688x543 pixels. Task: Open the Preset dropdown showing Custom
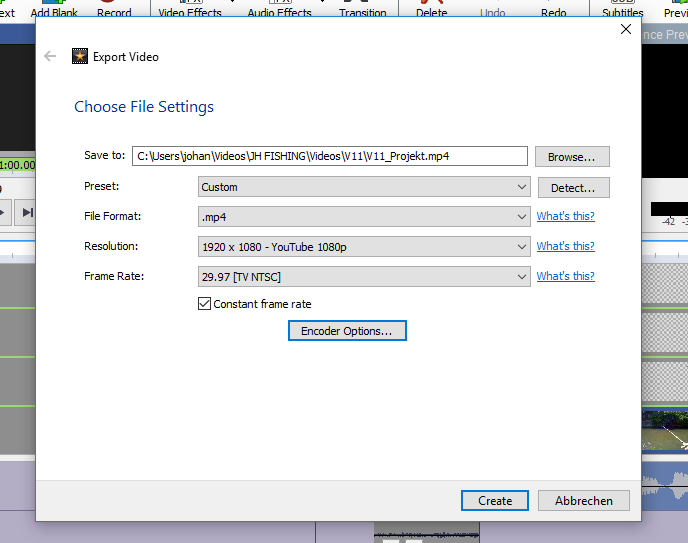pyautogui.click(x=364, y=187)
